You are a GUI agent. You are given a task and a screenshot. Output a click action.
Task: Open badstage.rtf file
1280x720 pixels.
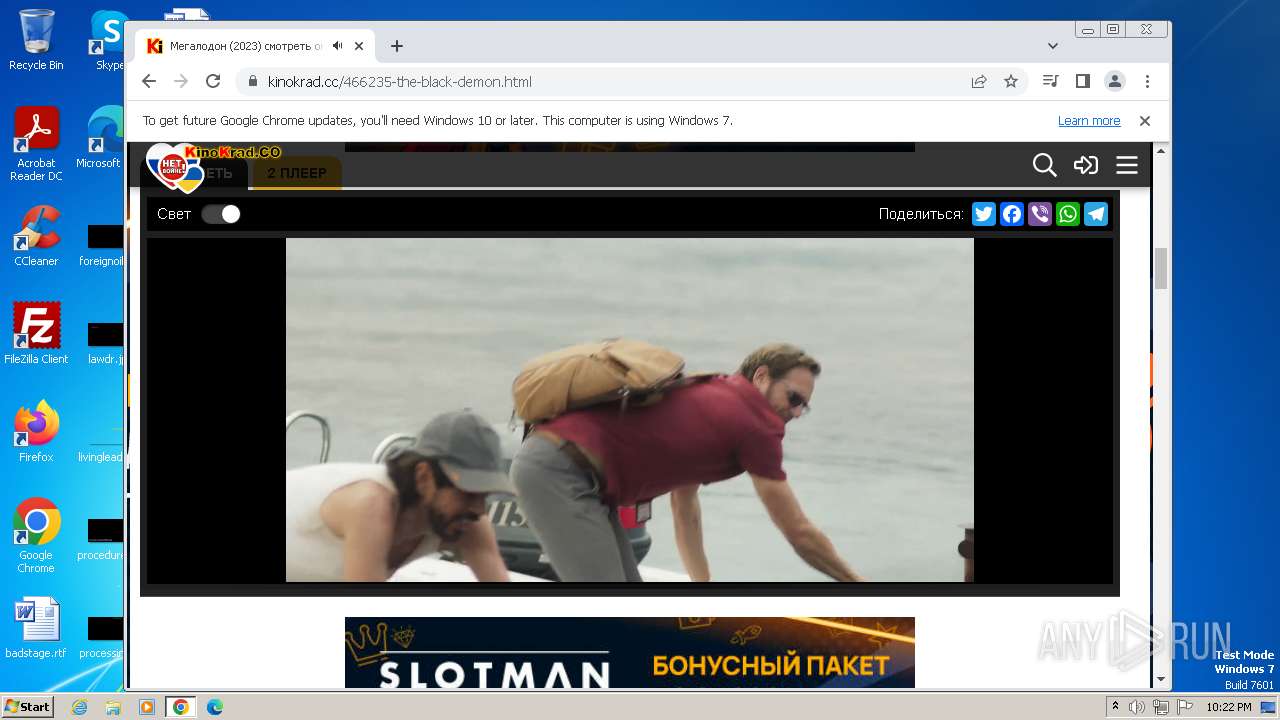(x=36, y=628)
